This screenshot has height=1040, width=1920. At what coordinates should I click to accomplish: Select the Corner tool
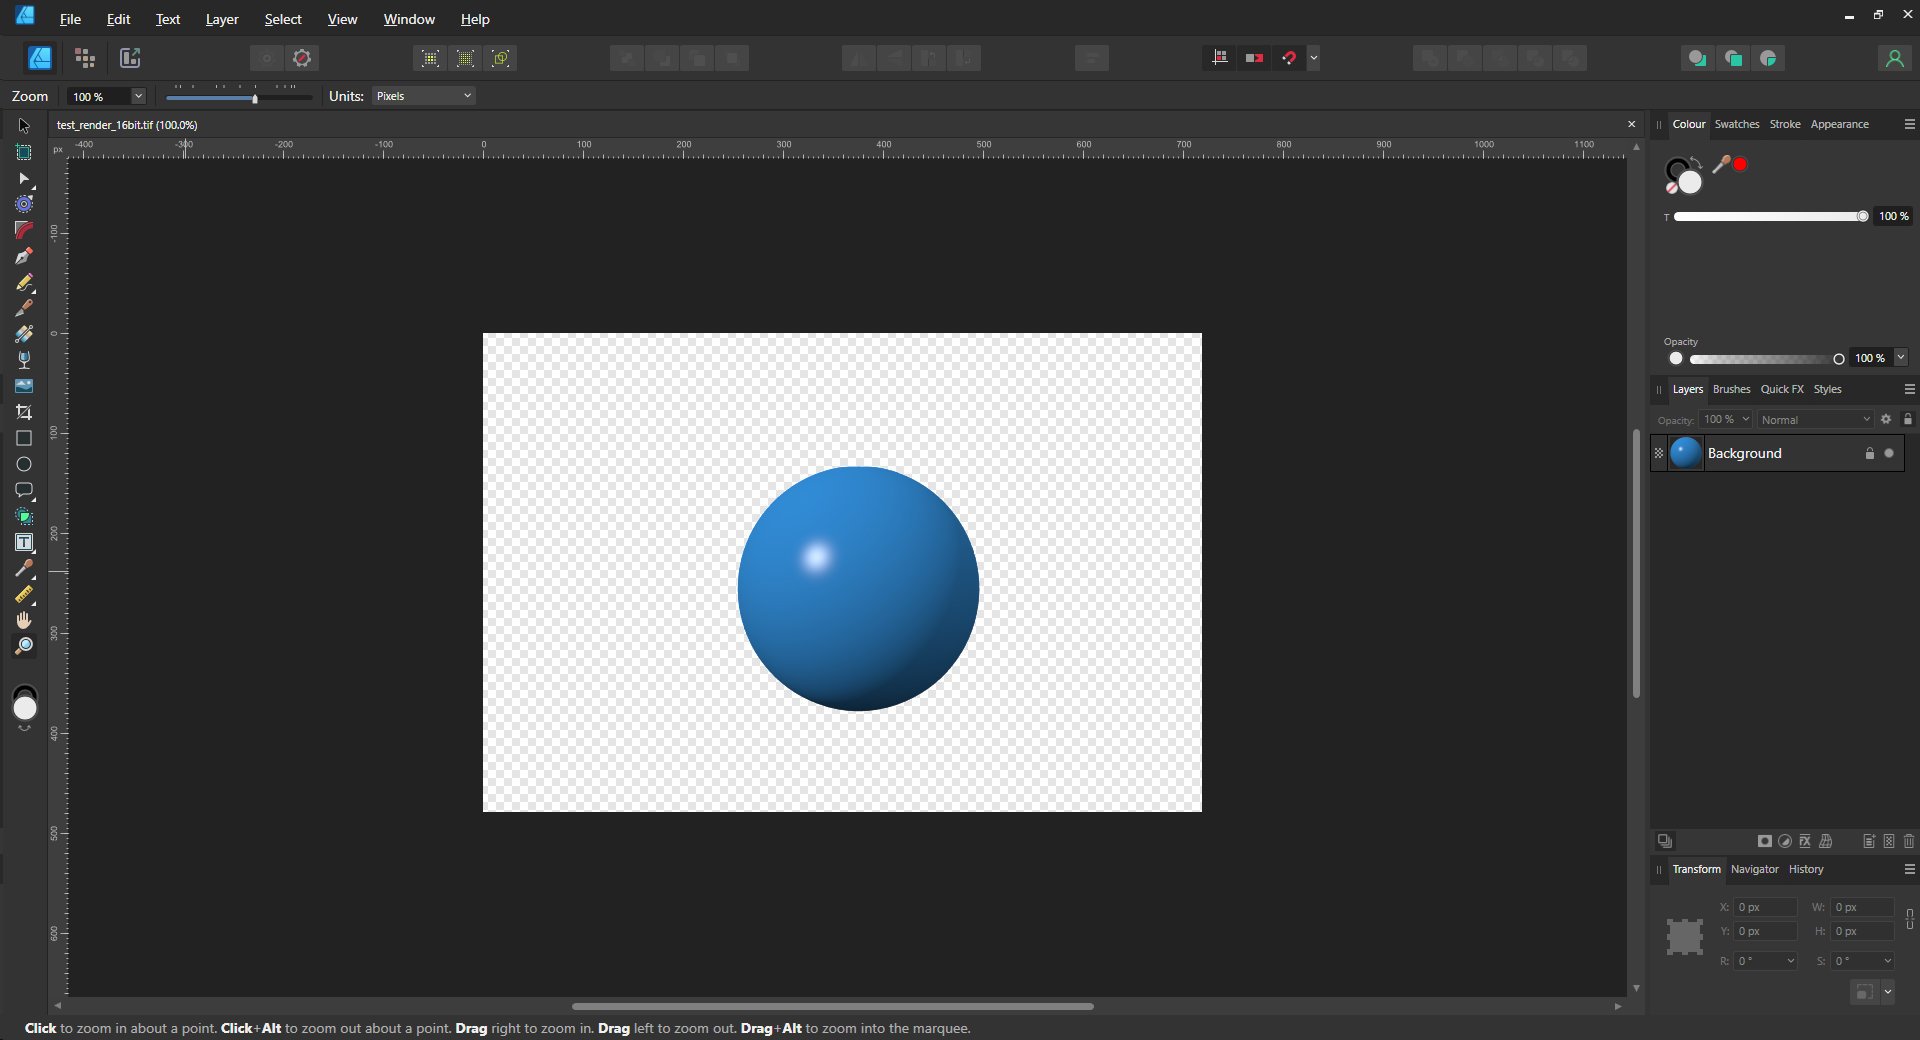24,230
